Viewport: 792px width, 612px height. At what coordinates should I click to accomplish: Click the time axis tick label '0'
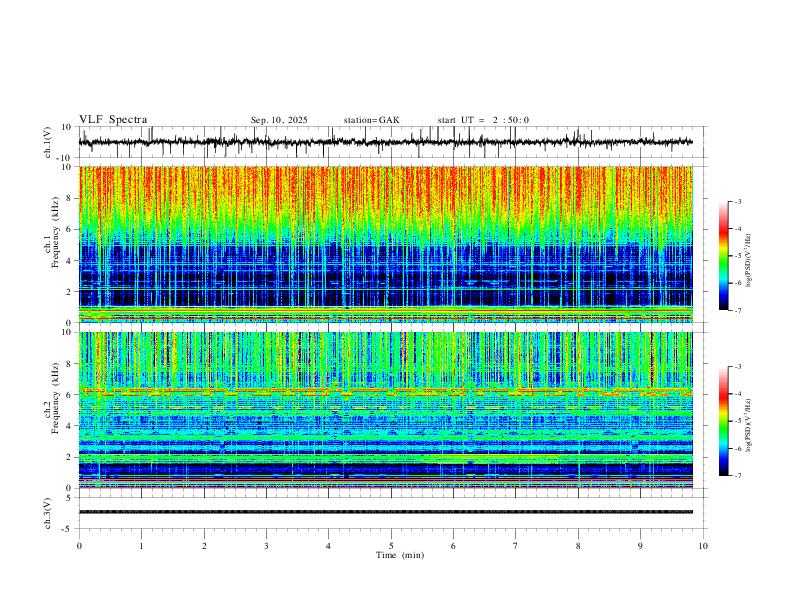[79, 546]
